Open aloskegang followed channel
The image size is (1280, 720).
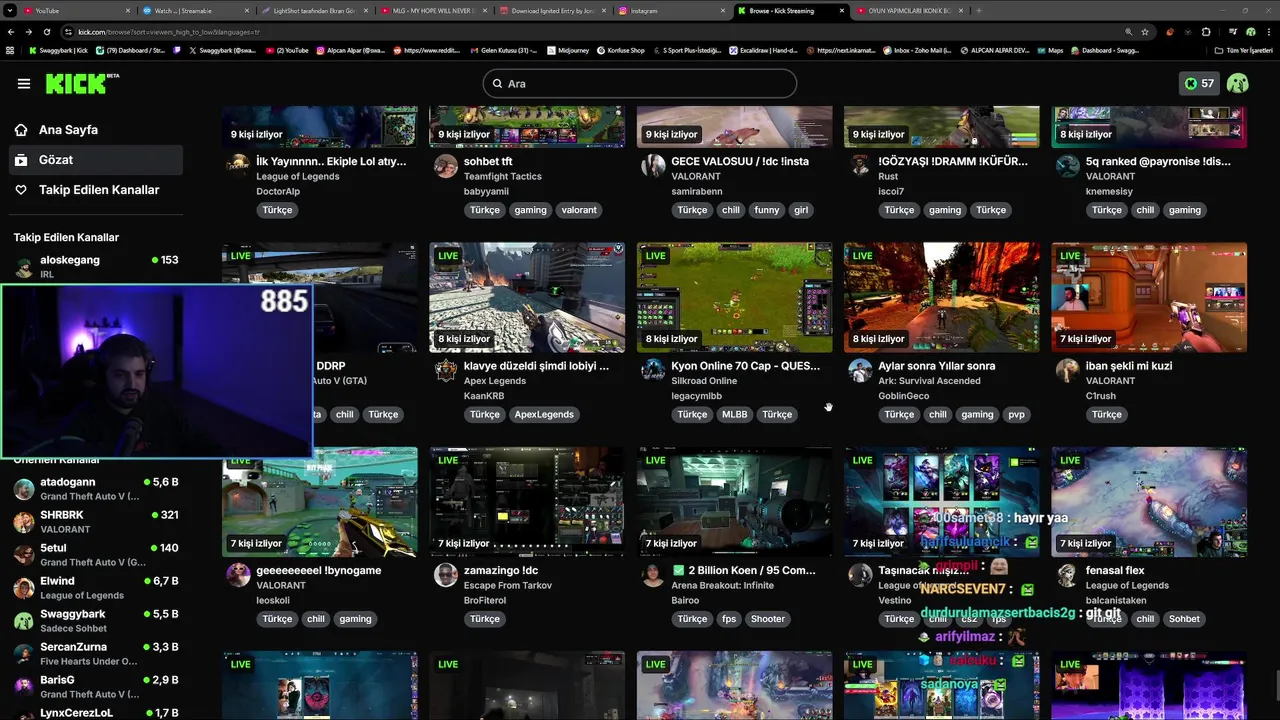point(95,266)
